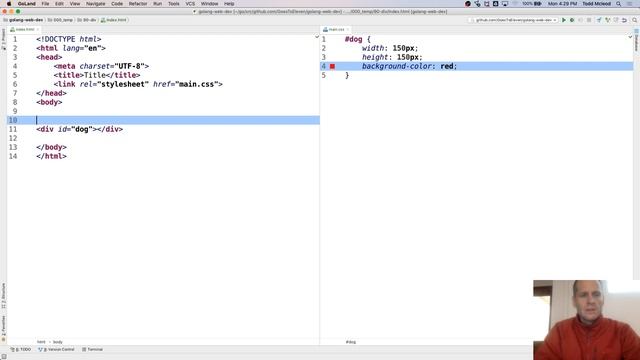Open the Apple menu

coord(9,4)
